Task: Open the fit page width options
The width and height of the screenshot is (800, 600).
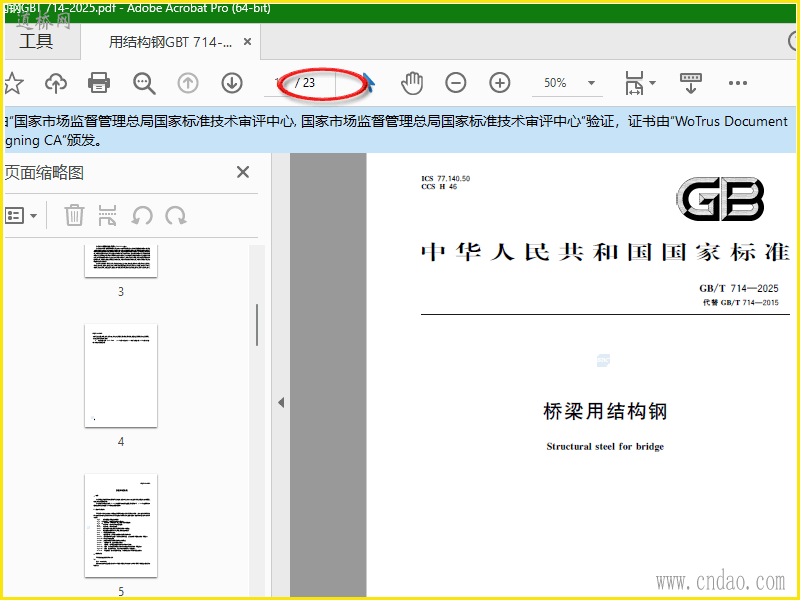Action: [640, 83]
